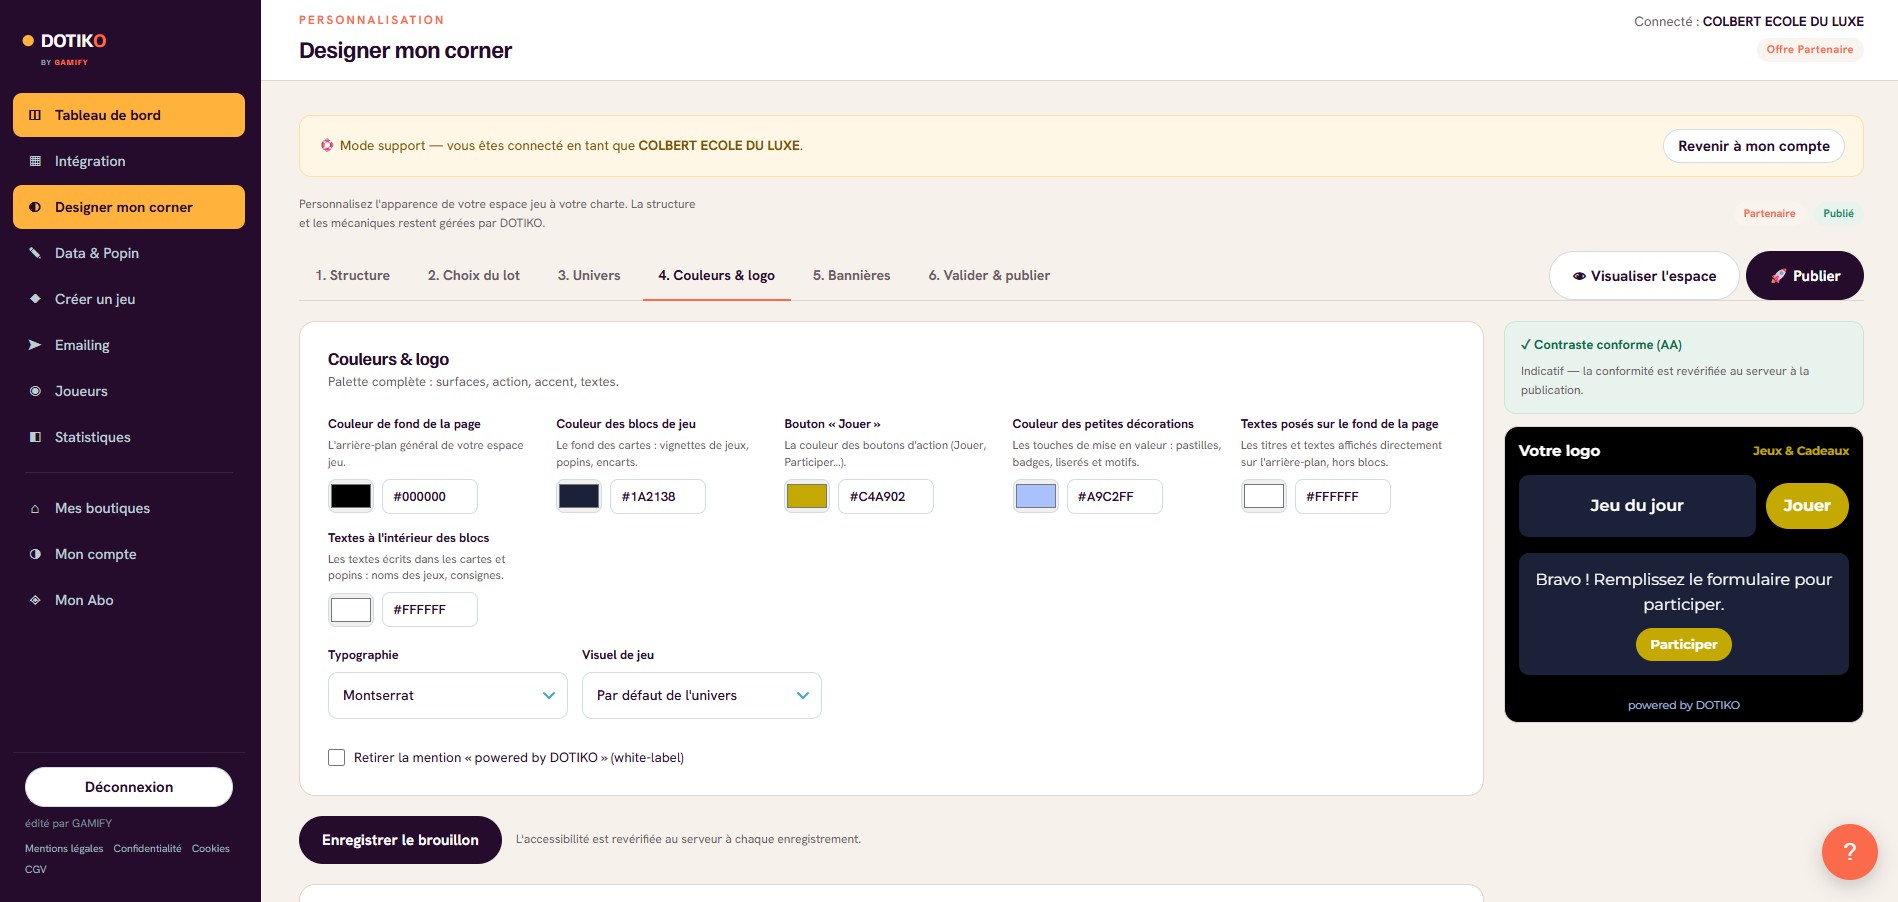
Task: Open the Mentions légales link
Action: (x=64, y=849)
